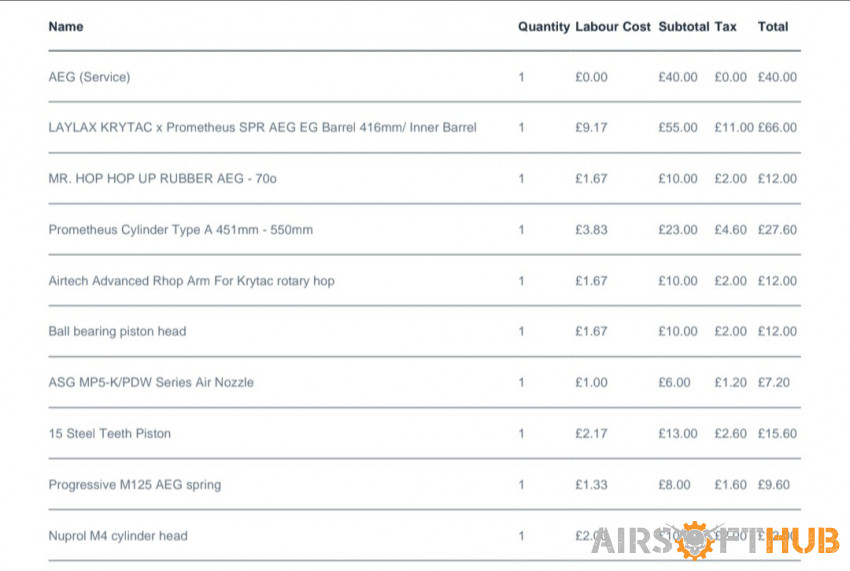Click the Total column header
Screen dimensions: 850x571
click(772, 27)
